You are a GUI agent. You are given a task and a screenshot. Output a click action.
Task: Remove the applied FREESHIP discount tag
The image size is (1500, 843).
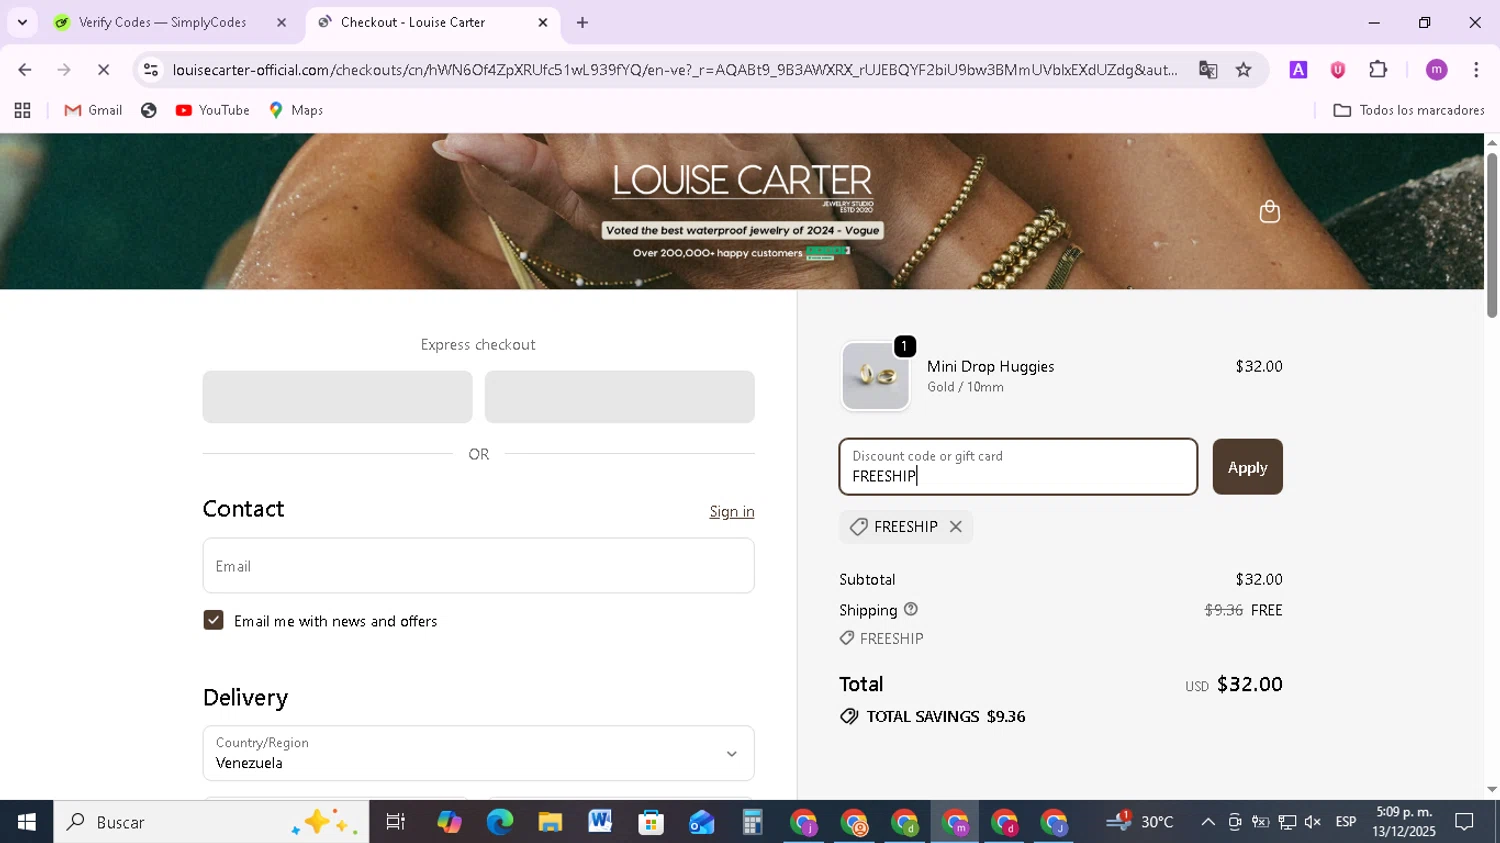click(x=956, y=527)
